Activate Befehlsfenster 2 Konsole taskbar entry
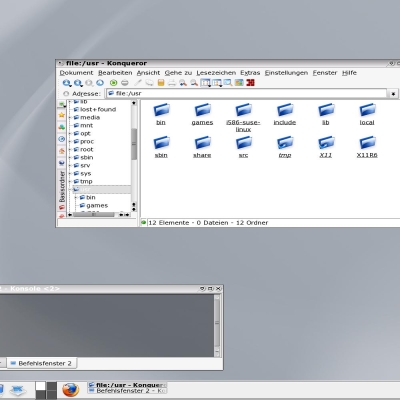Viewport: 400px width, 400px height. pyautogui.click(x=127, y=391)
